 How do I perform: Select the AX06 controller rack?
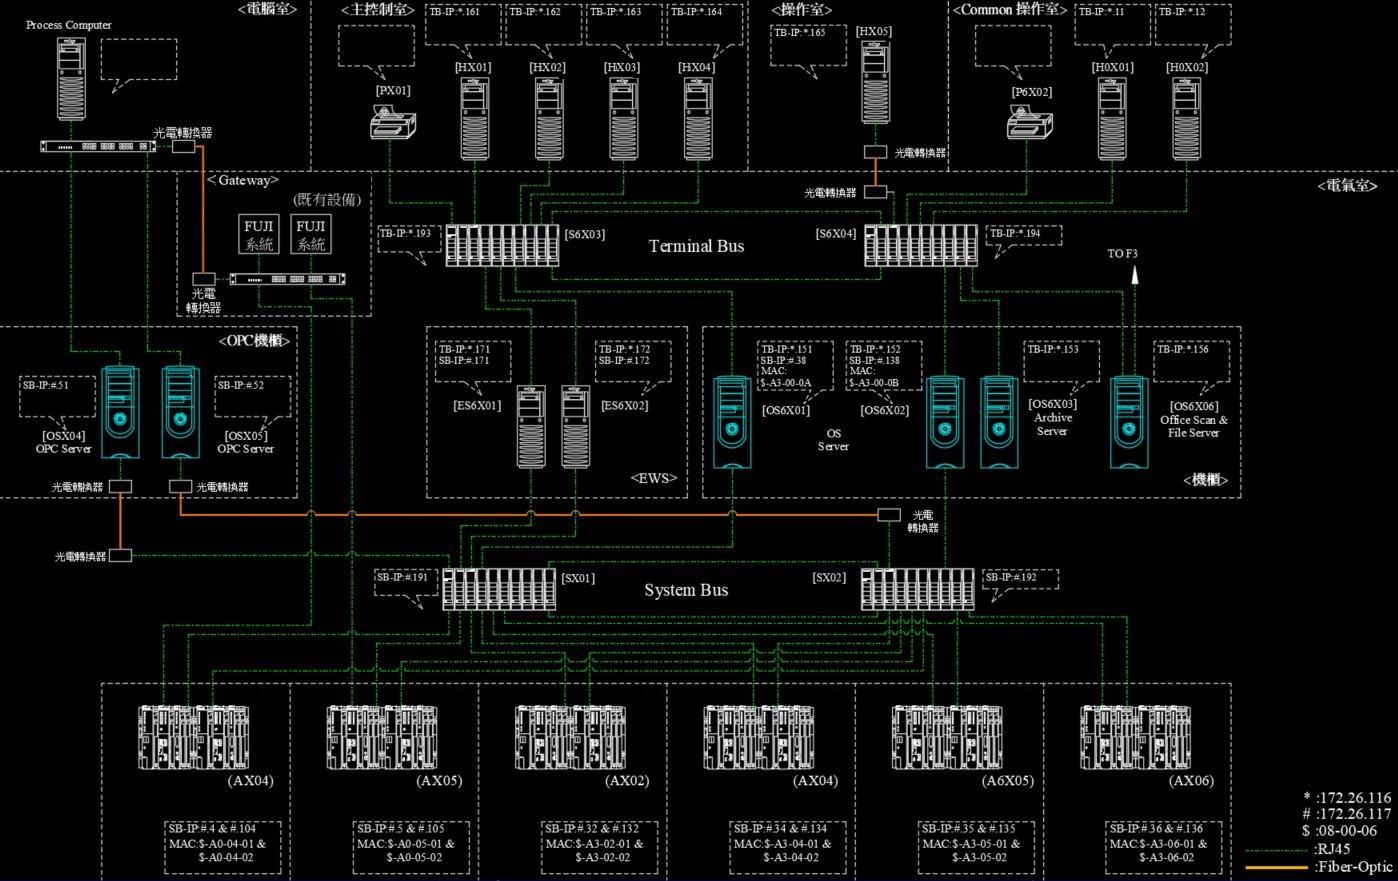point(1135,738)
